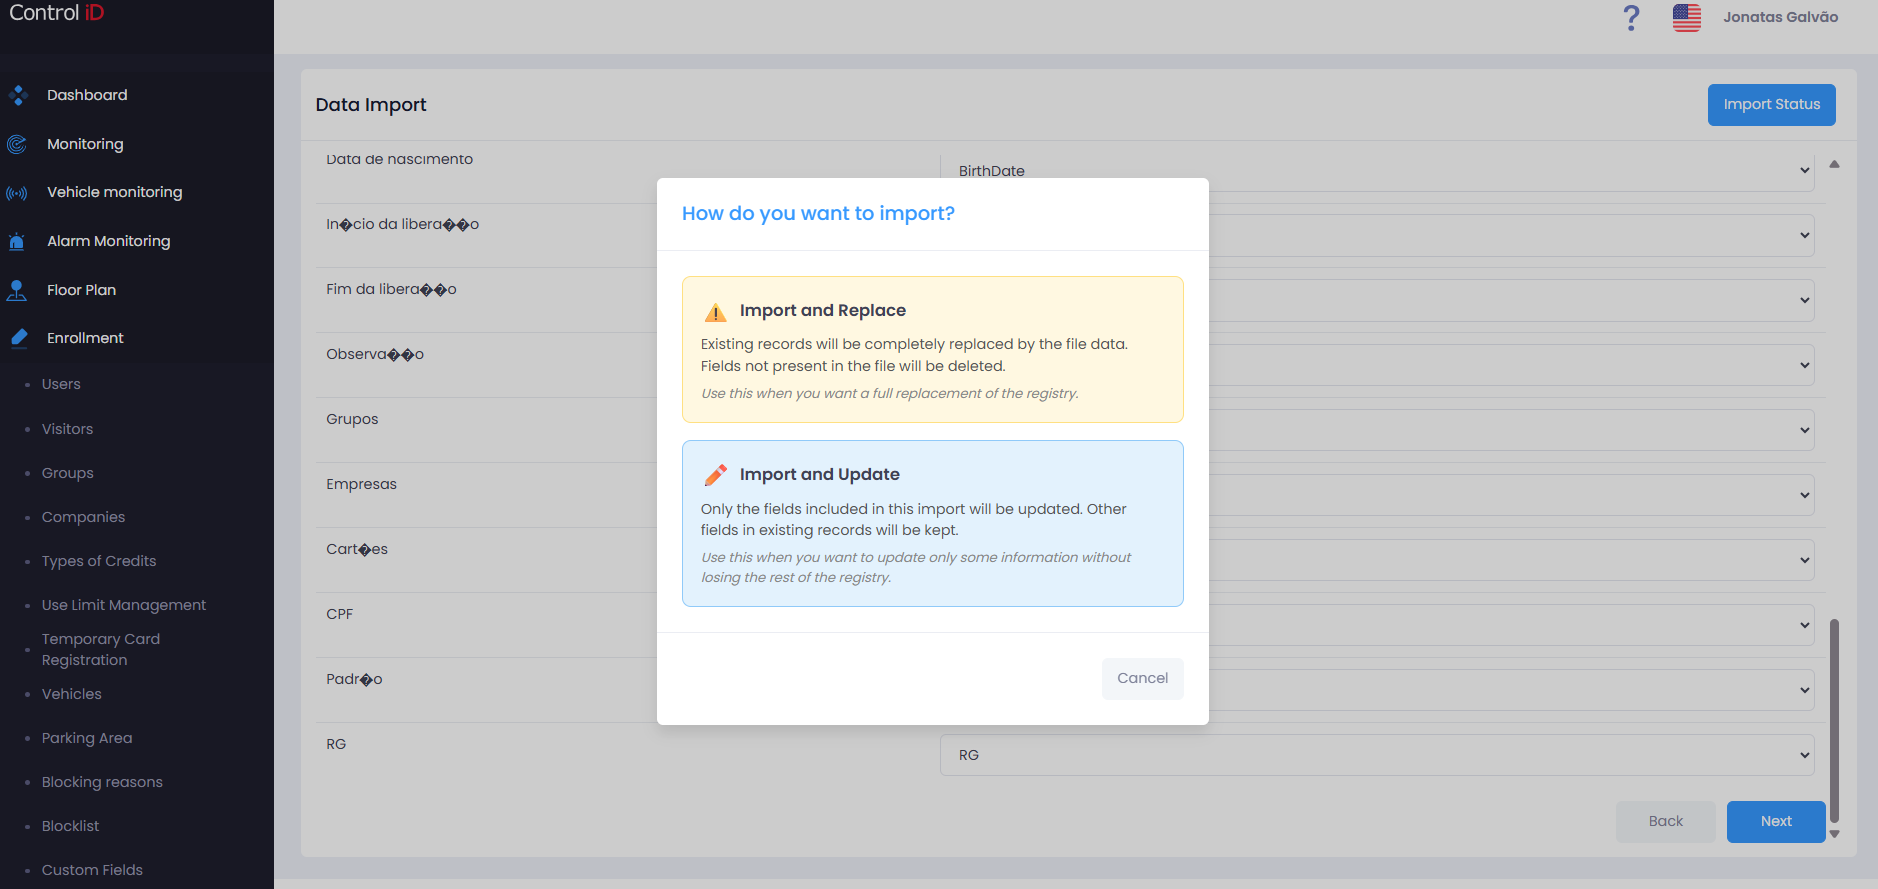The height and width of the screenshot is (889, 1878).
Task: Click the Data Import heading
Action: [371, 105]
